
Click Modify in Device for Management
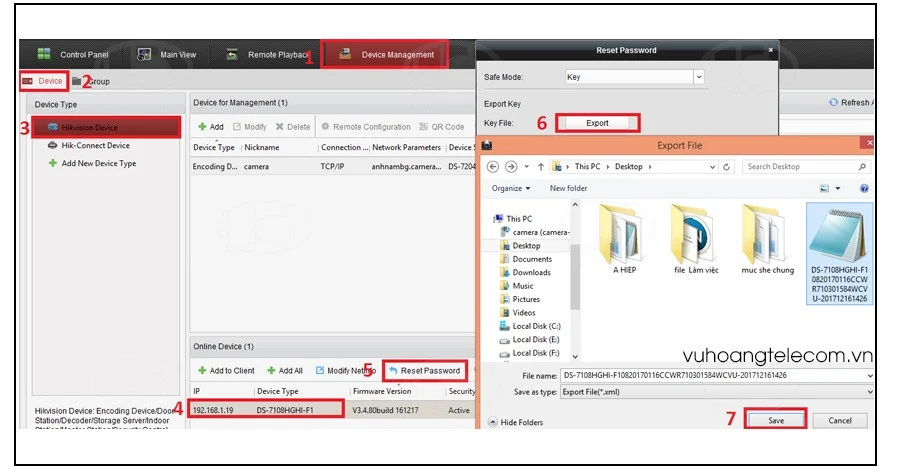click(x=250, y=127)
